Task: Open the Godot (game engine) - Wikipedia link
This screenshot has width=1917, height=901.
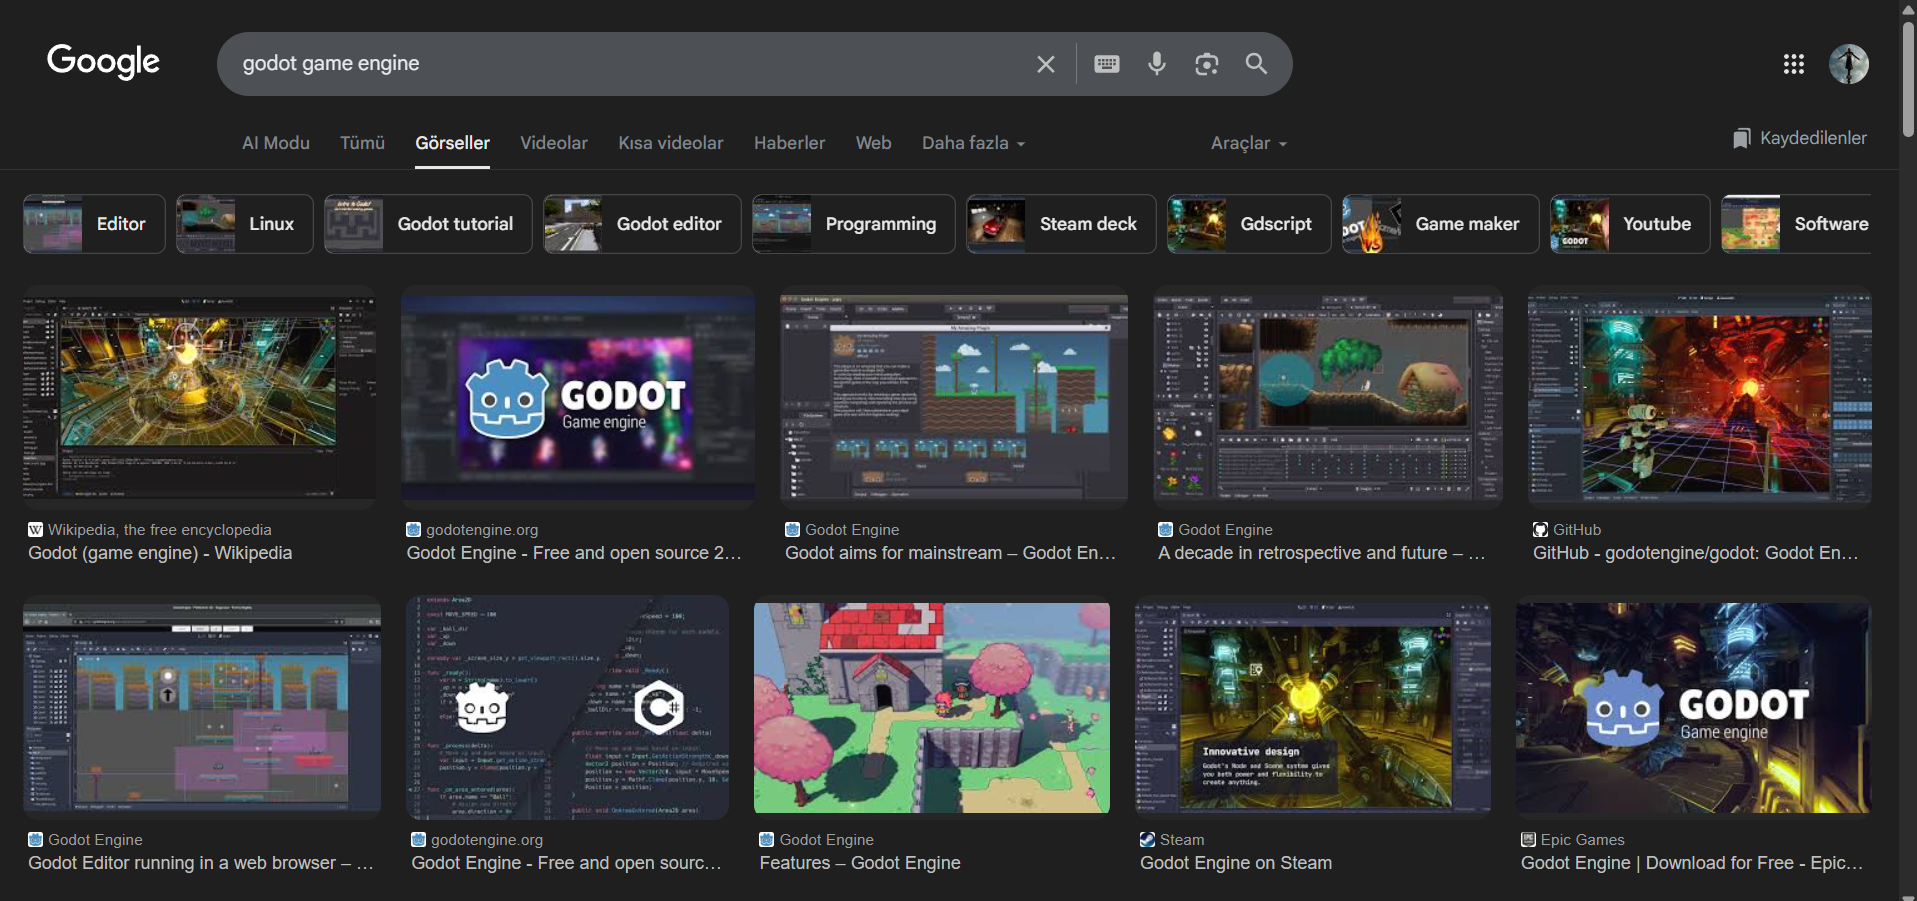Action: pos(160,553)
